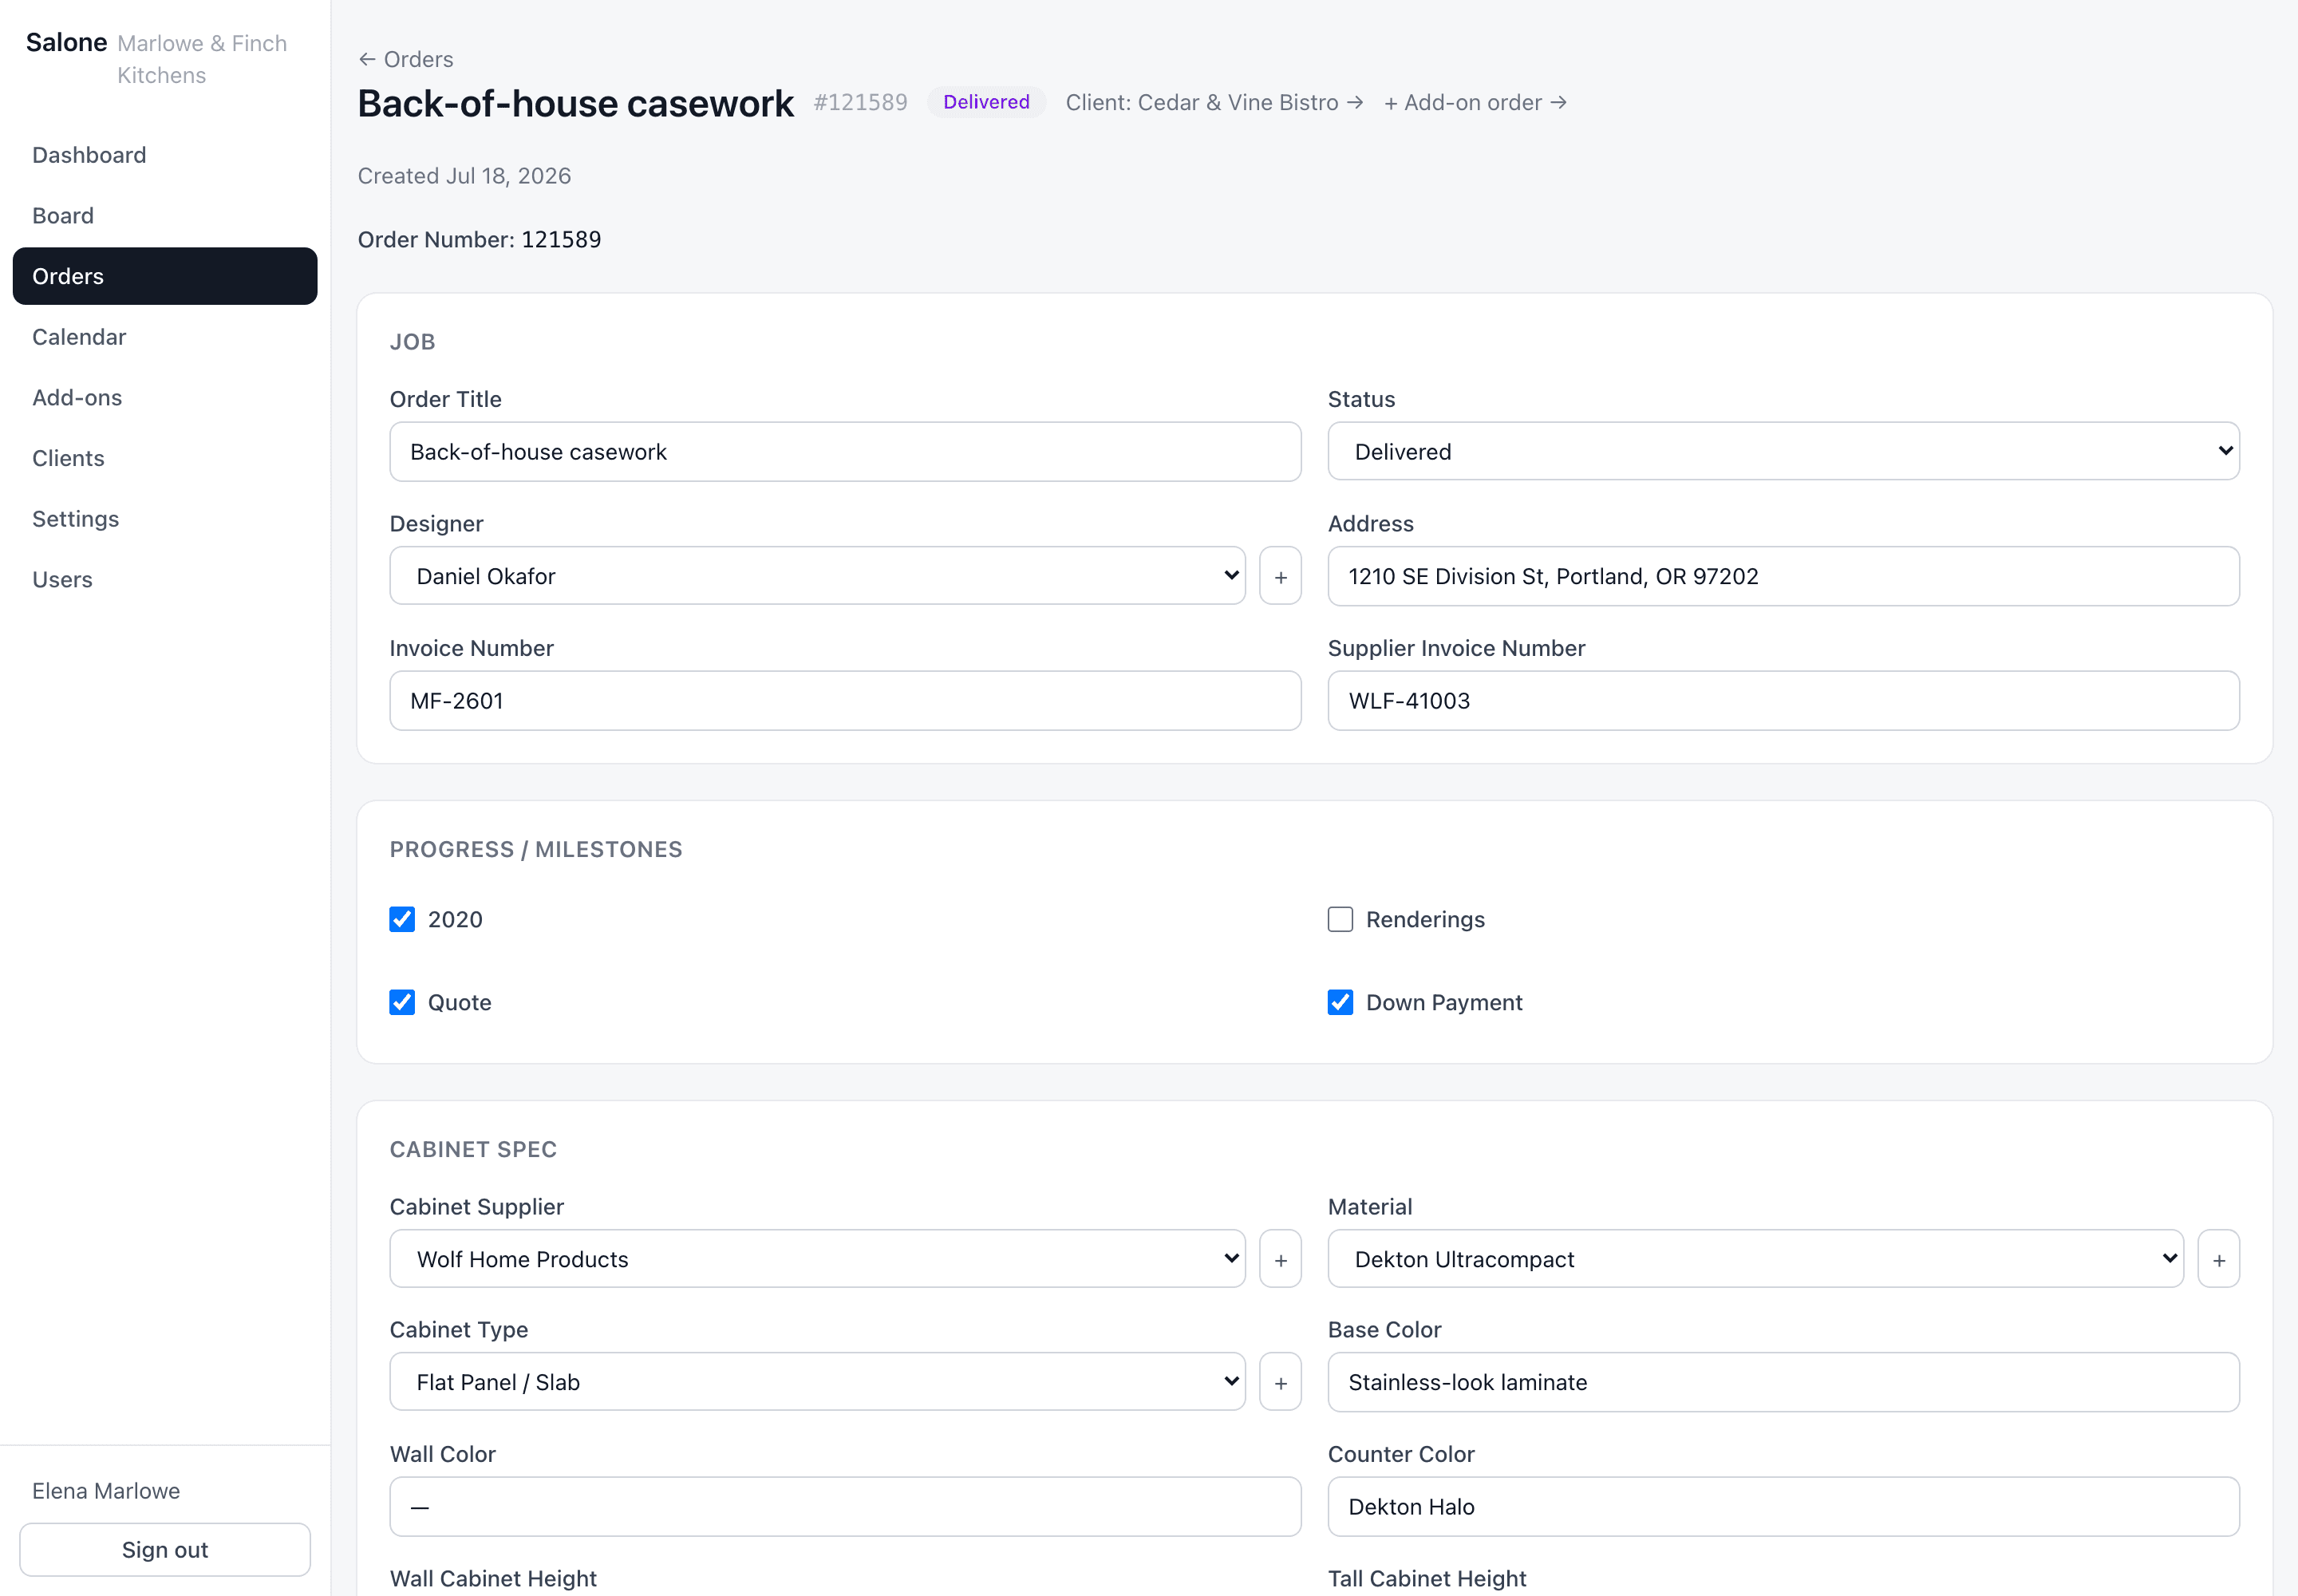Navigate to Add-ons in sidebar
This screenshot has height=1596, width=2298.
coord(165,397)
